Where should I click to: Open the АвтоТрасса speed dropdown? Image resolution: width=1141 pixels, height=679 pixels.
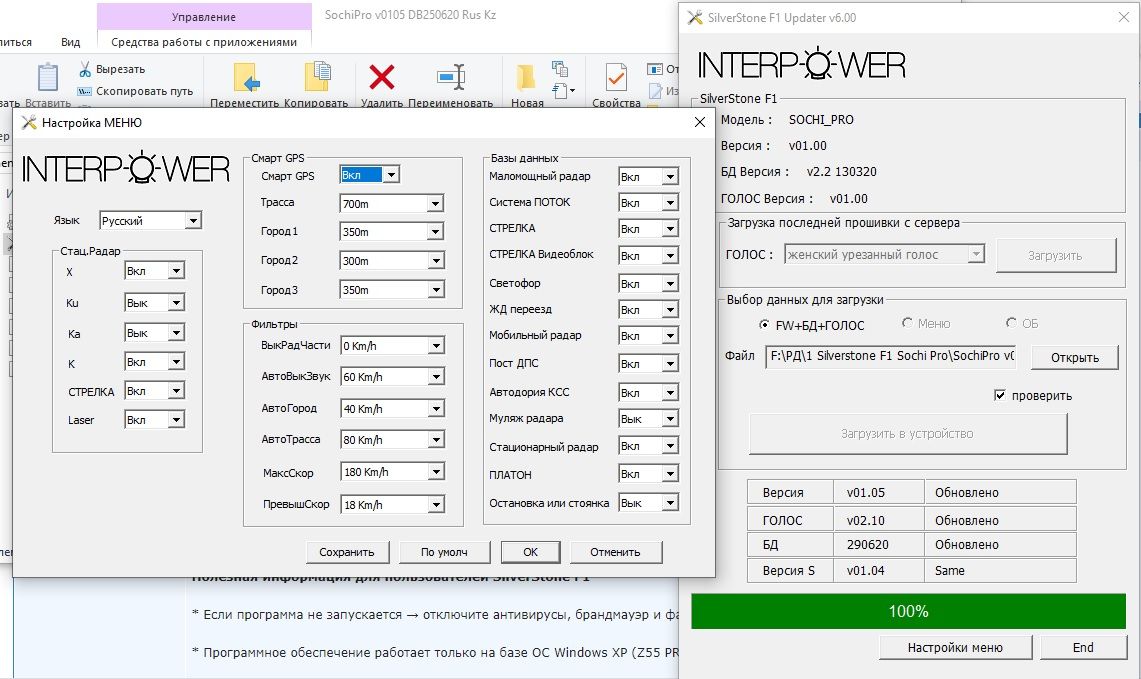(436, 440)
